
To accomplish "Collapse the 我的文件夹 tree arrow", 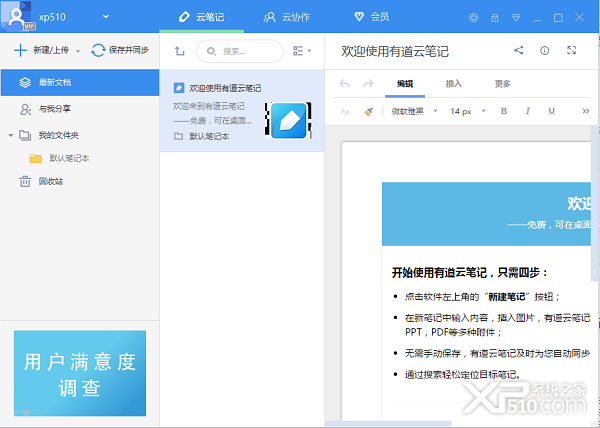I will [10, 135].
